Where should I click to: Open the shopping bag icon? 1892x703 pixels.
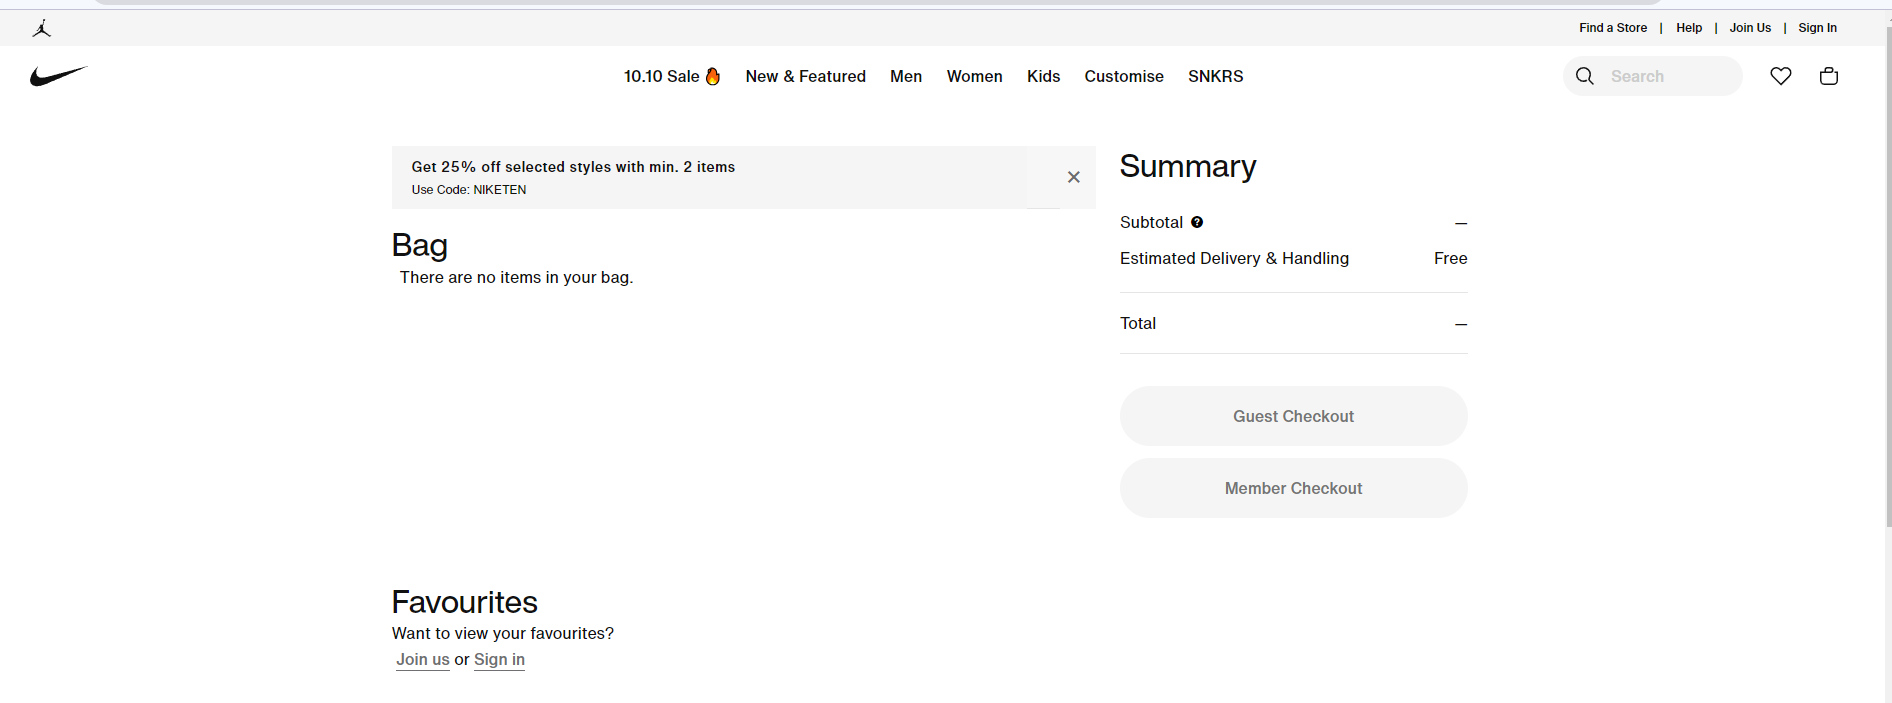point(1828,76)
